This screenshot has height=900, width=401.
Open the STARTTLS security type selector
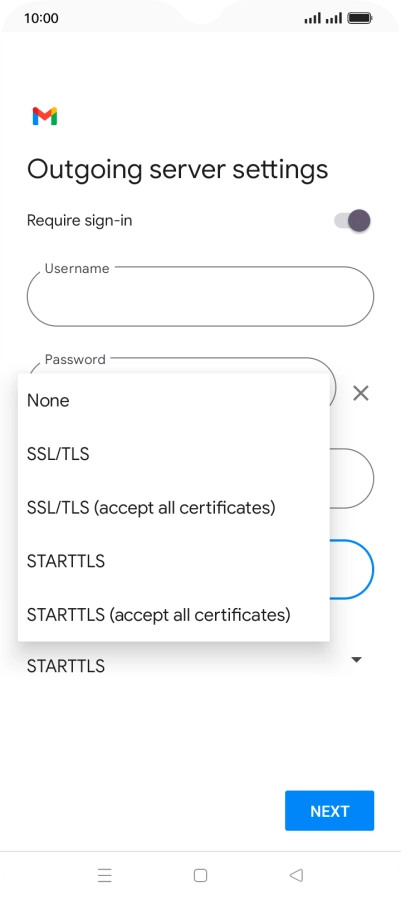[x=195, y=666]
